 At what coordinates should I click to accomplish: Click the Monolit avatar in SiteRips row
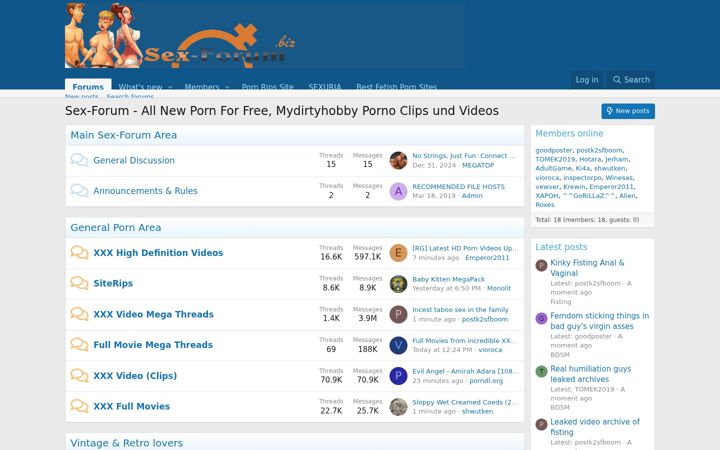tap(398, 284)
